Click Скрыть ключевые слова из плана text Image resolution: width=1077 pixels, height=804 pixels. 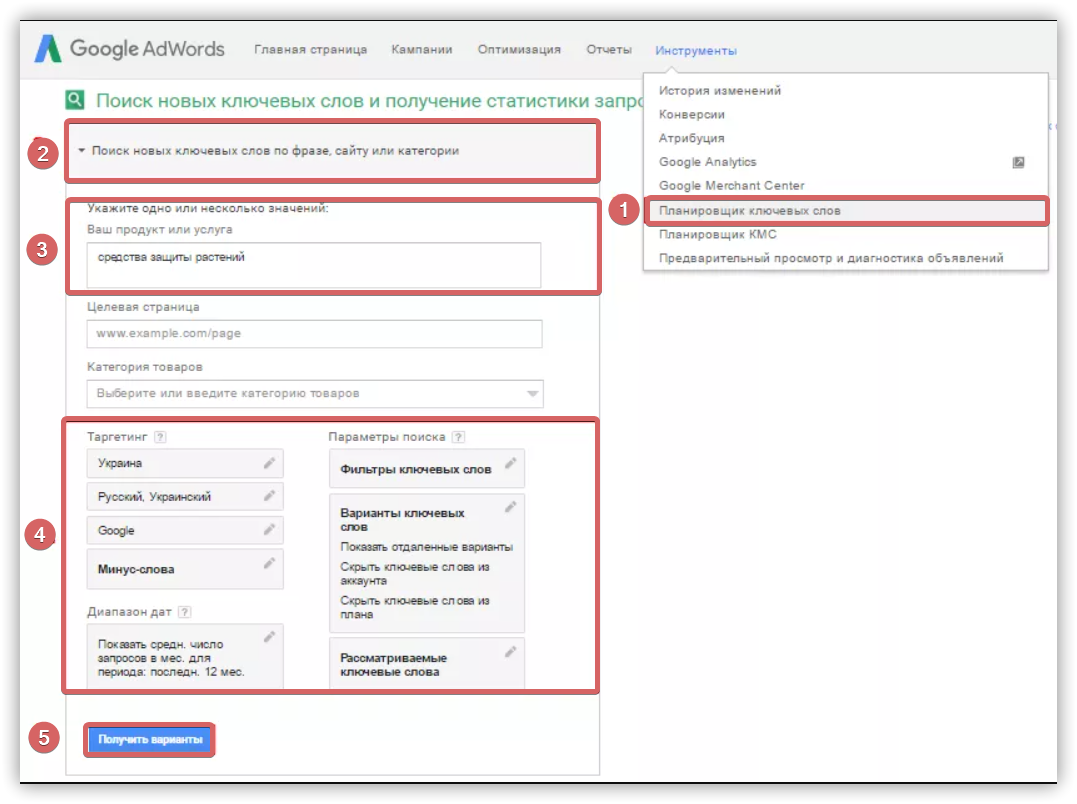pos(415,608)
